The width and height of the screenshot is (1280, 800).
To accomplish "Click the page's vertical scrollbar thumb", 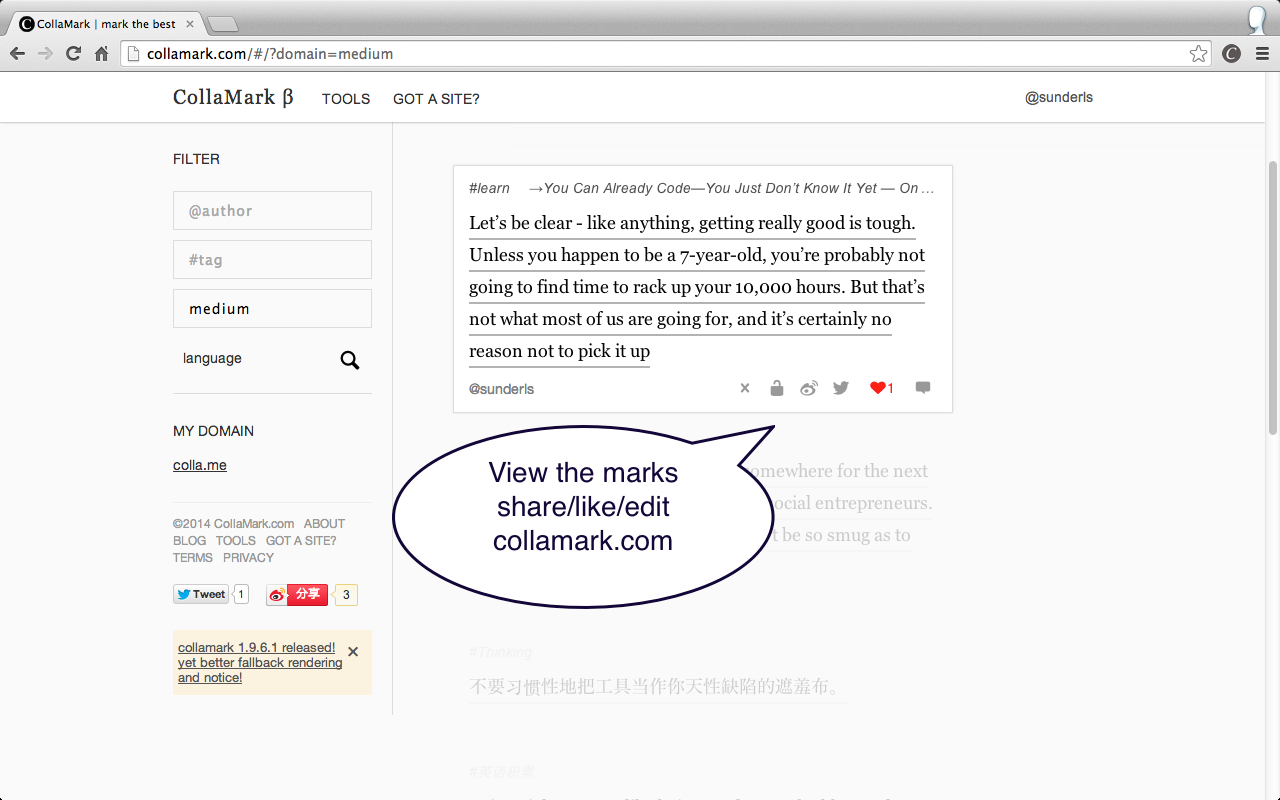I will [x=1272, y=297].
